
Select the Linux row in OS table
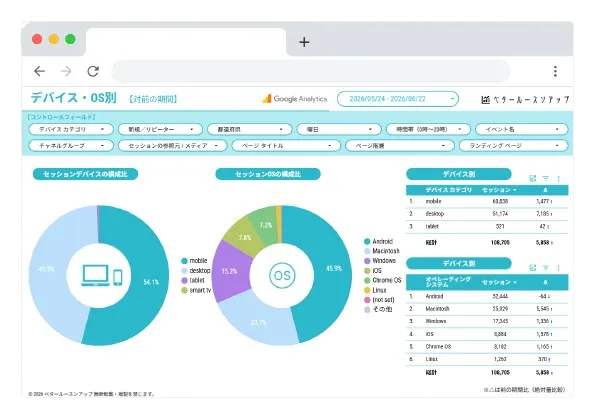[x=487, y=359]
